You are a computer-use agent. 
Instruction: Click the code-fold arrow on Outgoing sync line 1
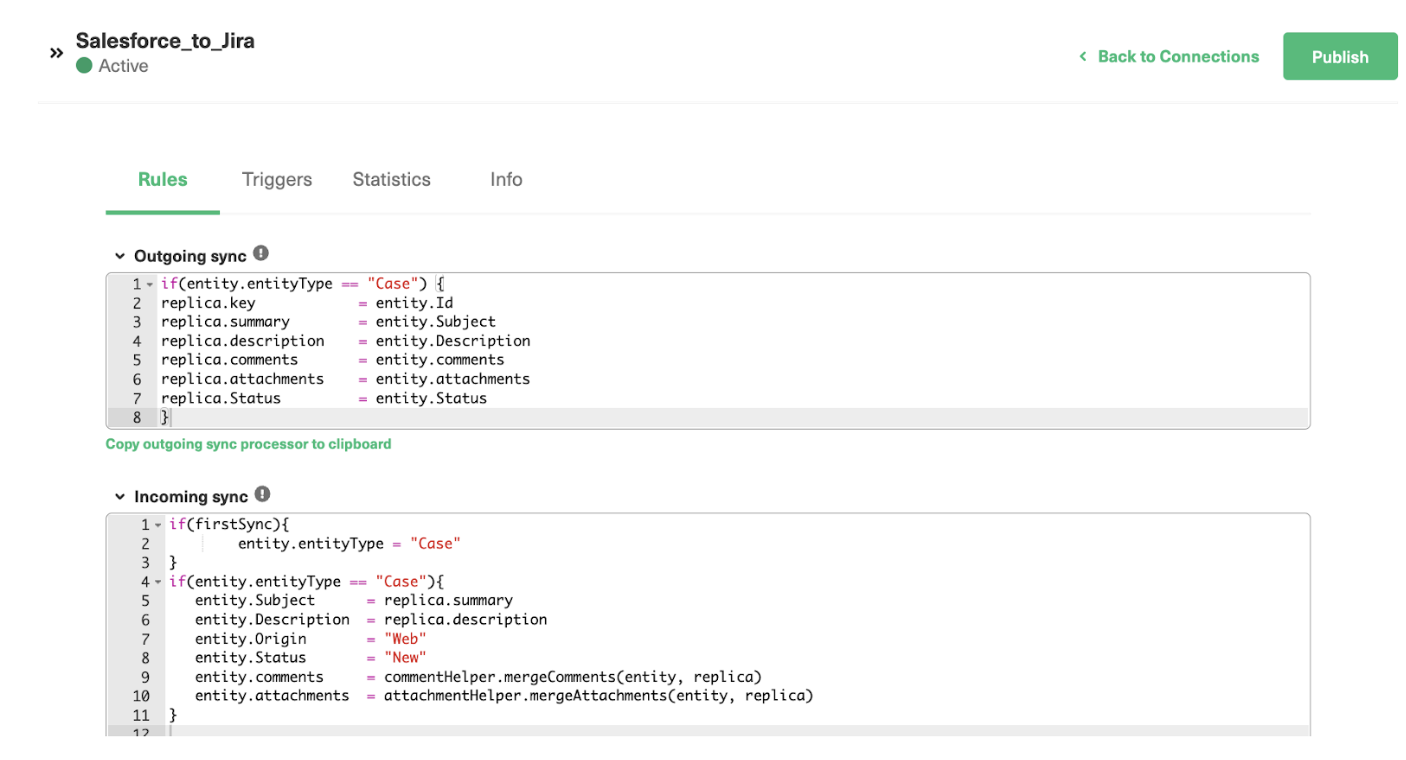[149, 283]
